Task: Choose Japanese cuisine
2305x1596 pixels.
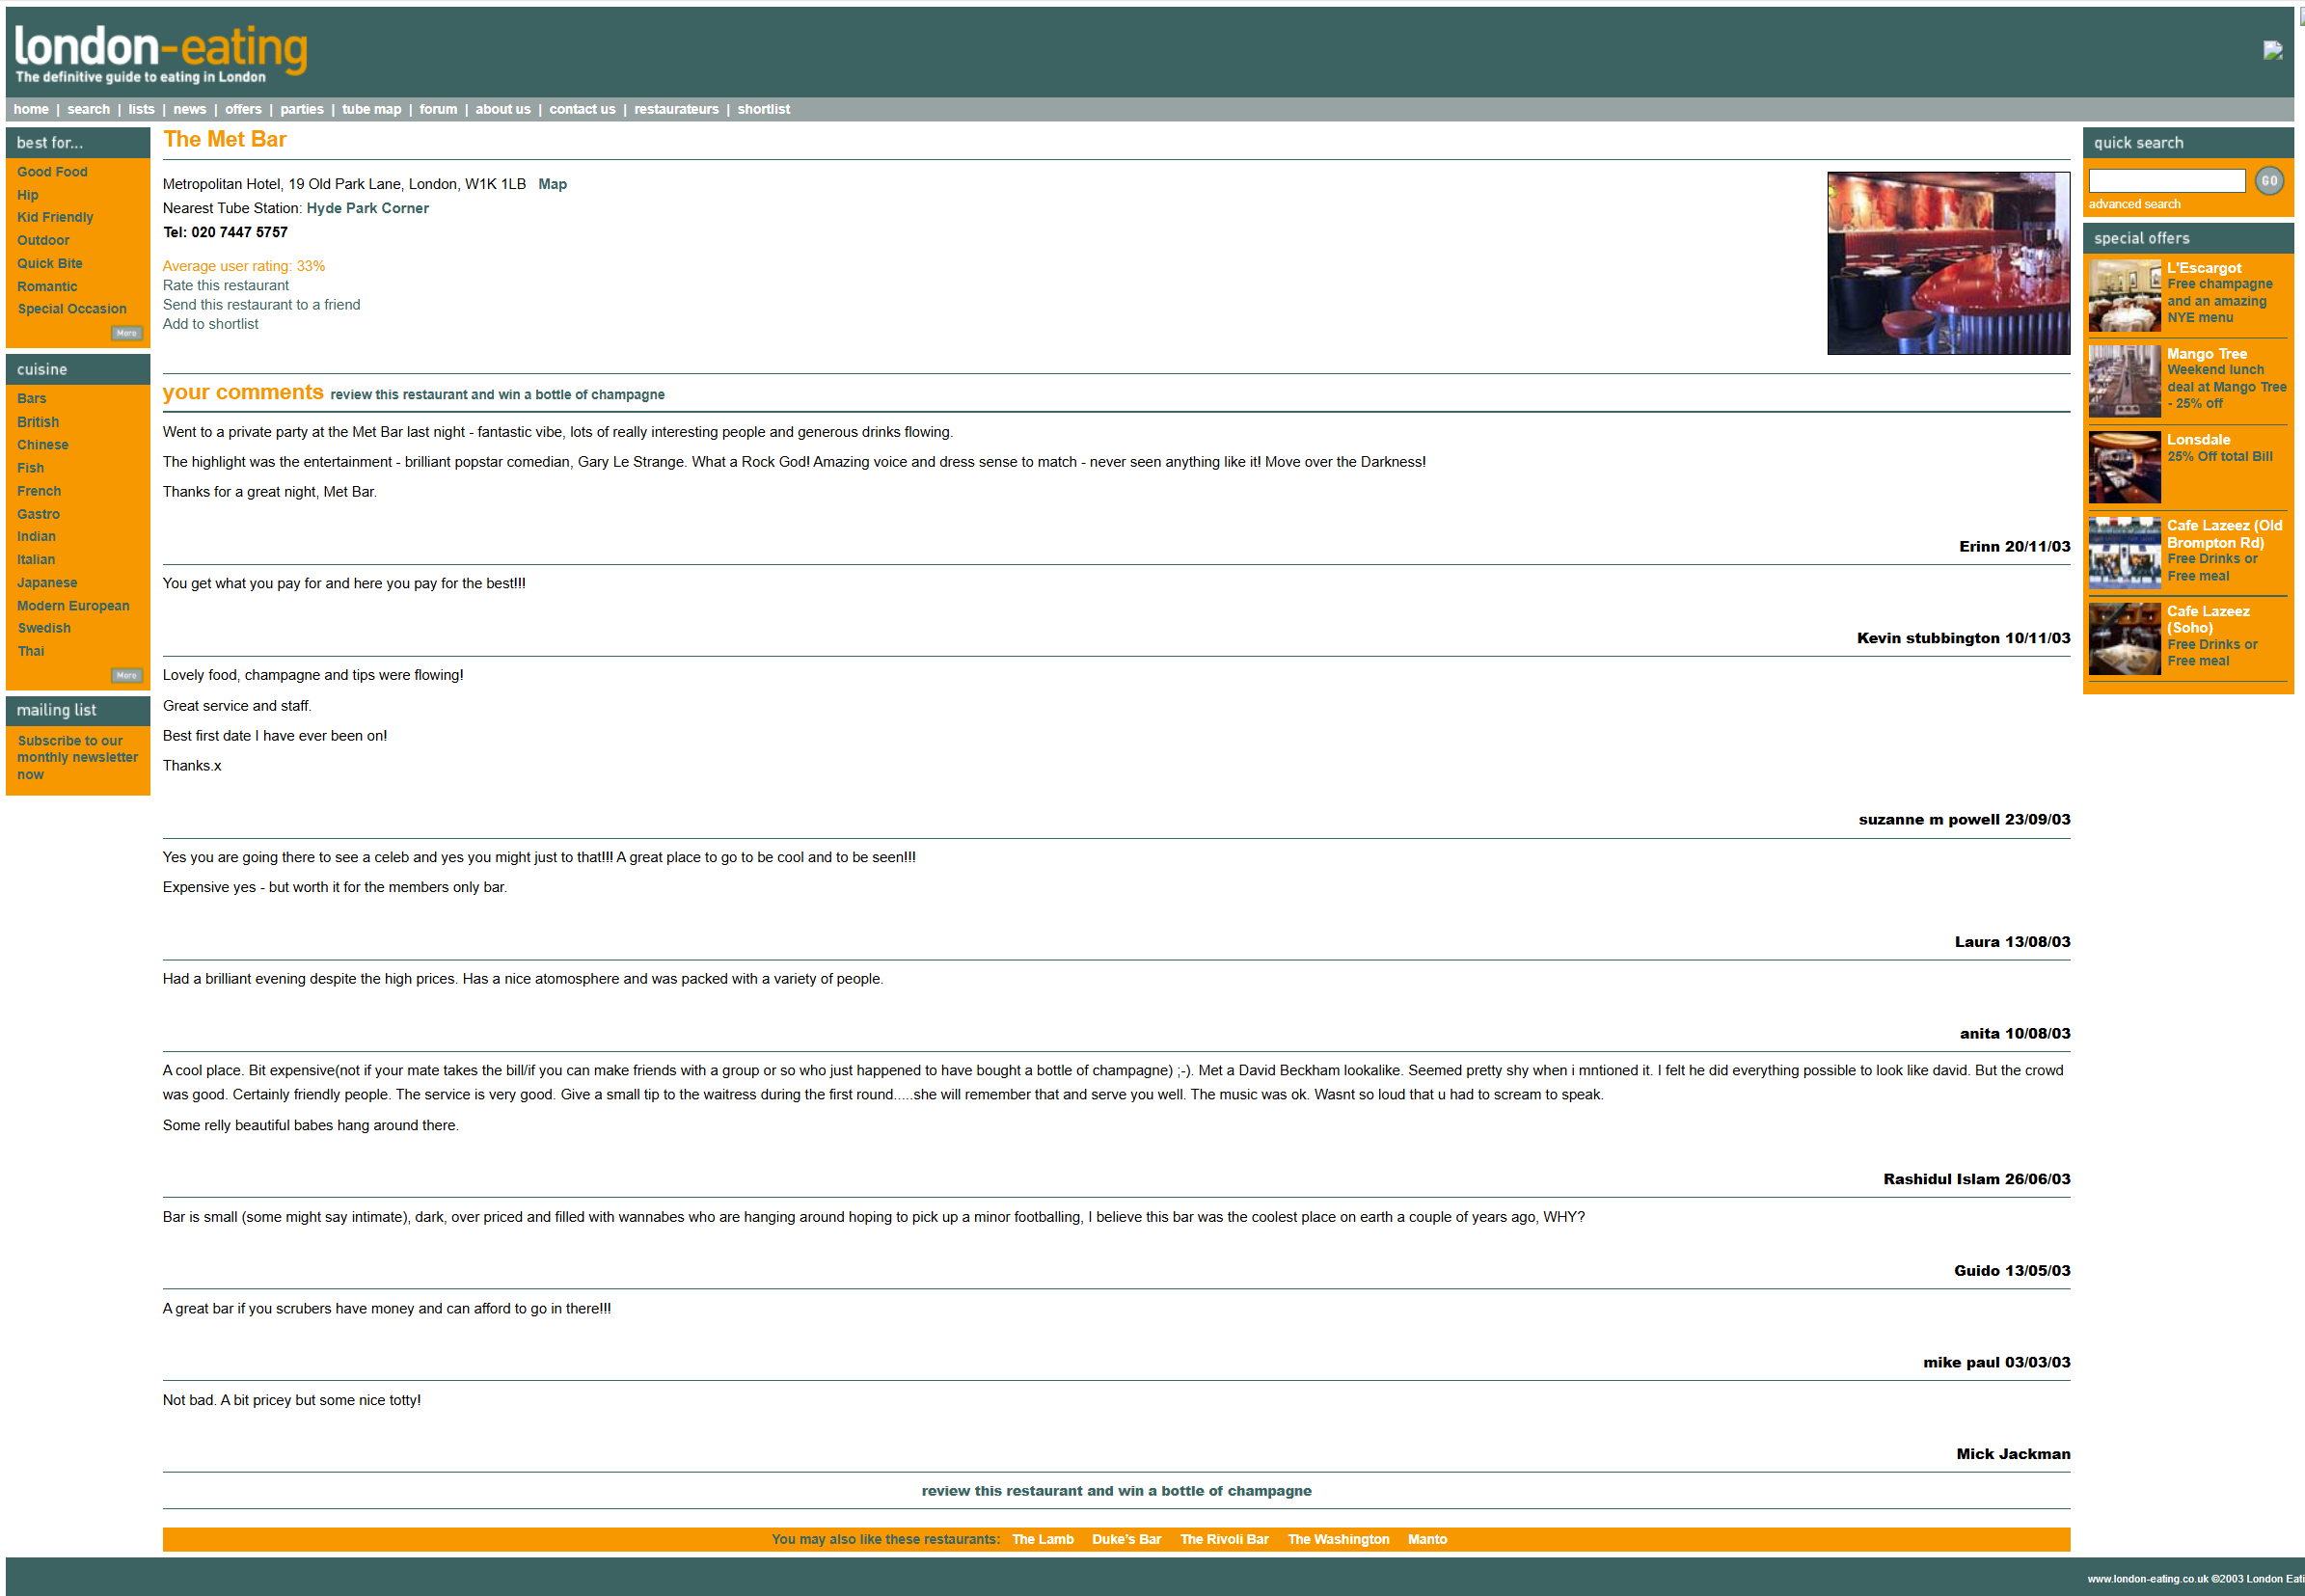Action: click(x=47, y=582)
